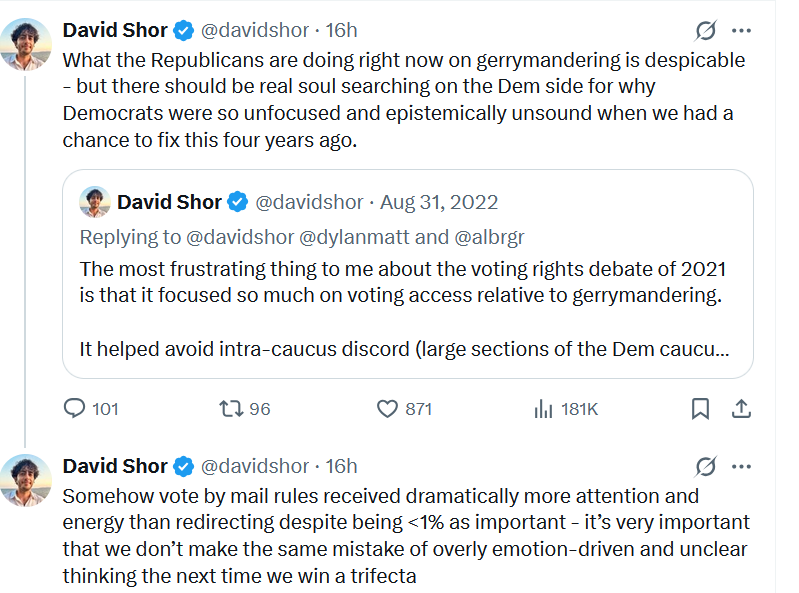Click blue verified badge on first tweet
The width and height of the screenshot is (799, 593).
tap(183, 31)
